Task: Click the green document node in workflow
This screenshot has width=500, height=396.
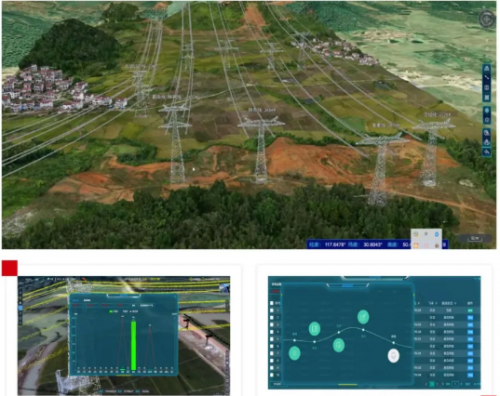Action: [x=314, y=329]
